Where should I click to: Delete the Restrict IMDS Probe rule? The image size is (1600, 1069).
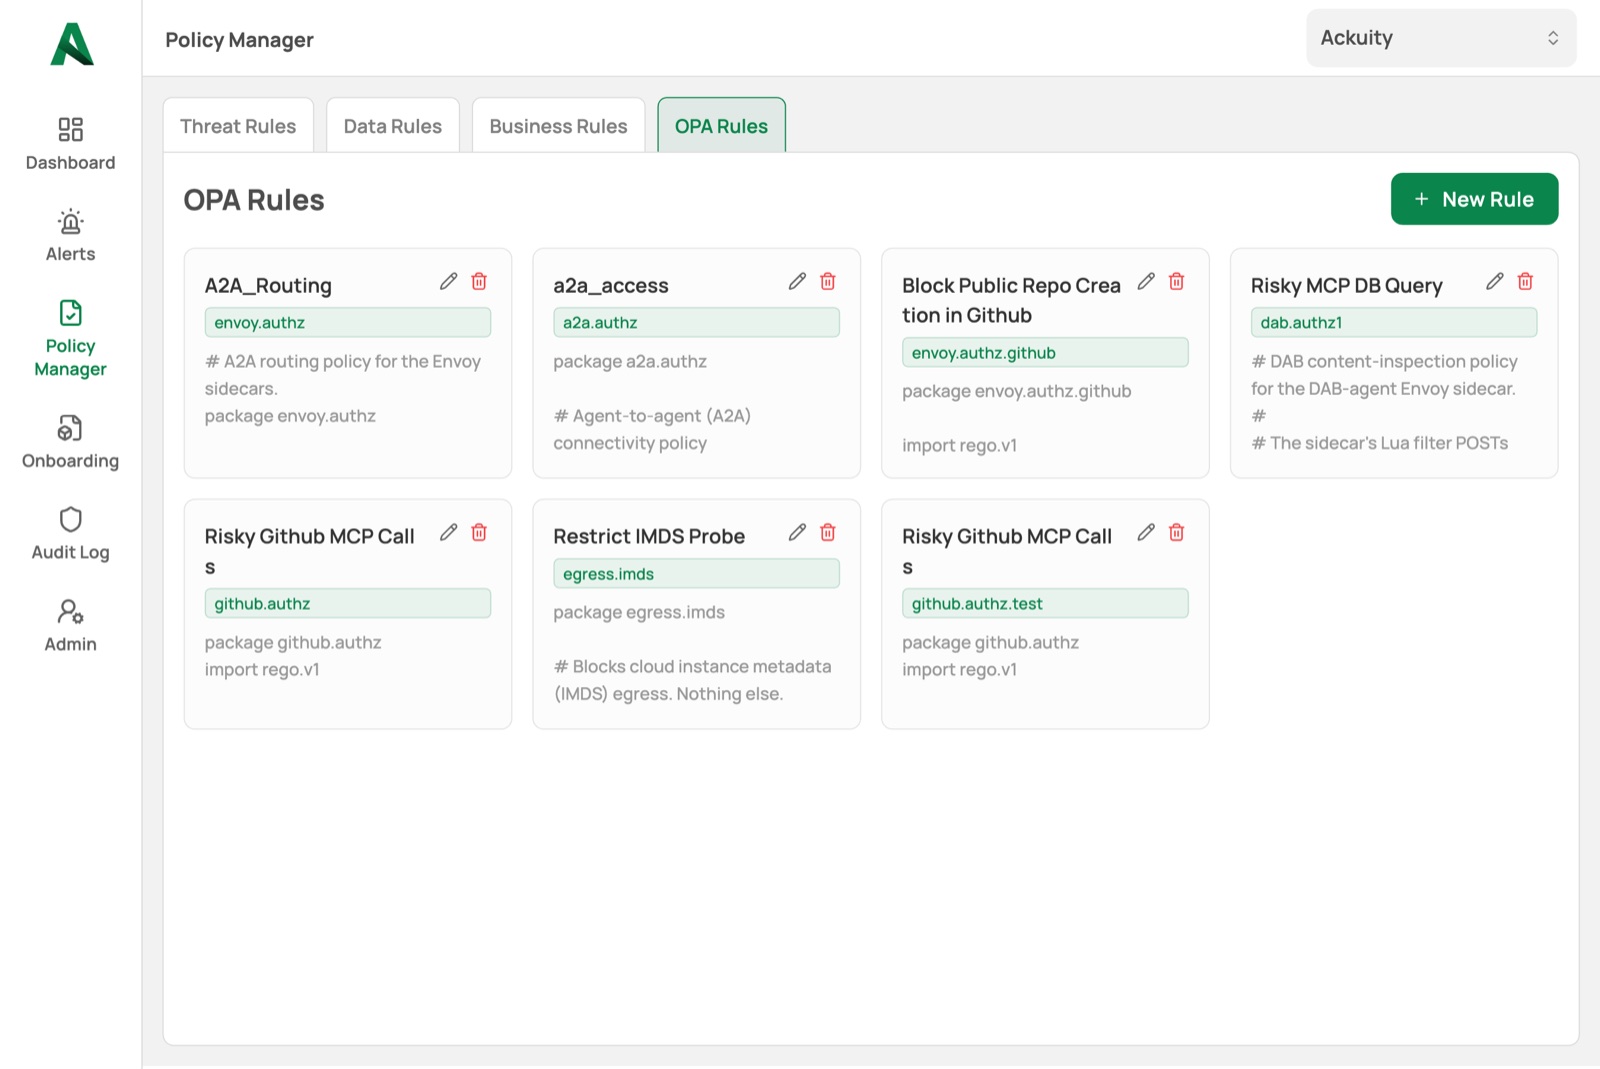[828, 532]
